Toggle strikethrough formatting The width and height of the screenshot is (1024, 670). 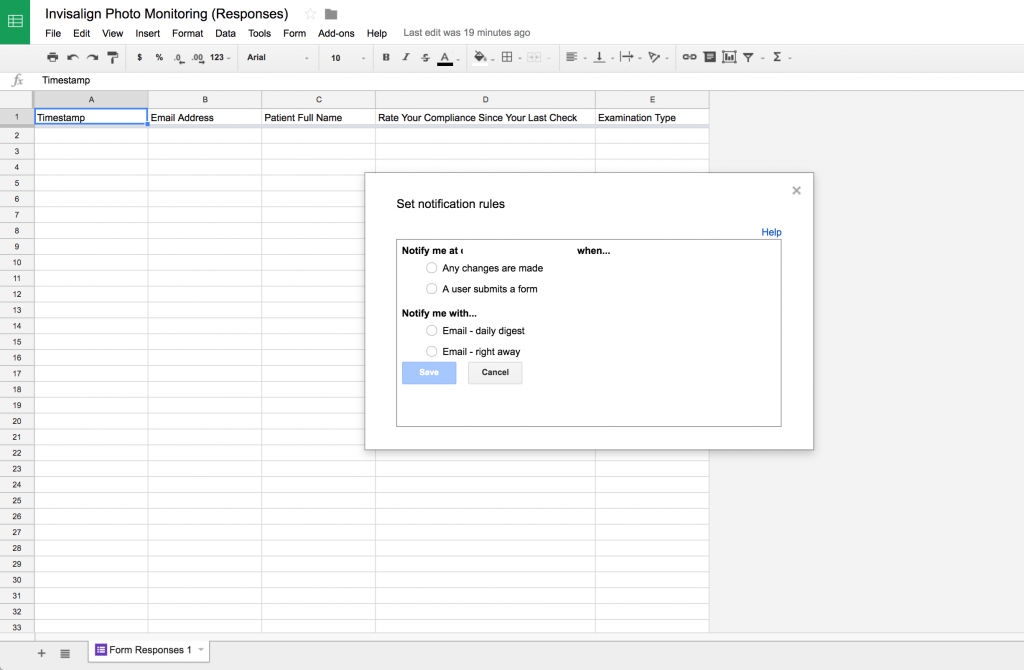click(425, 57)
